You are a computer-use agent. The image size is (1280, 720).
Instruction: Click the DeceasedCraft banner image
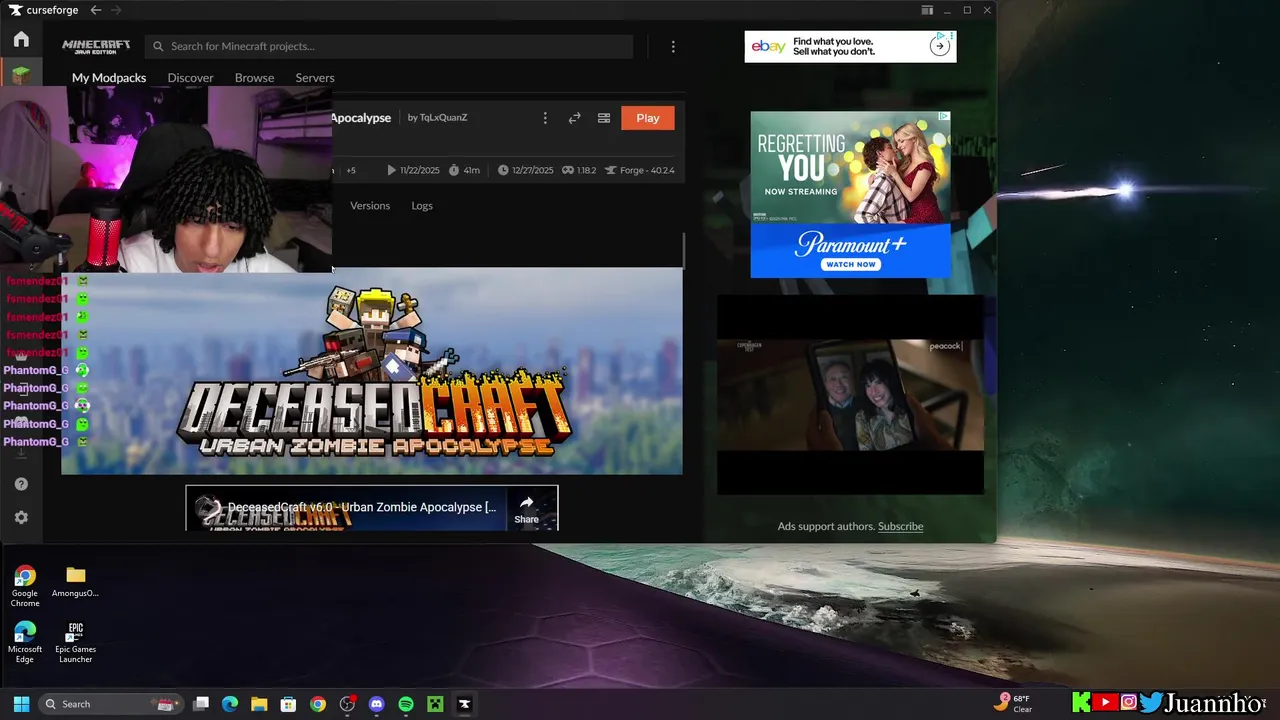coord(372,371)
